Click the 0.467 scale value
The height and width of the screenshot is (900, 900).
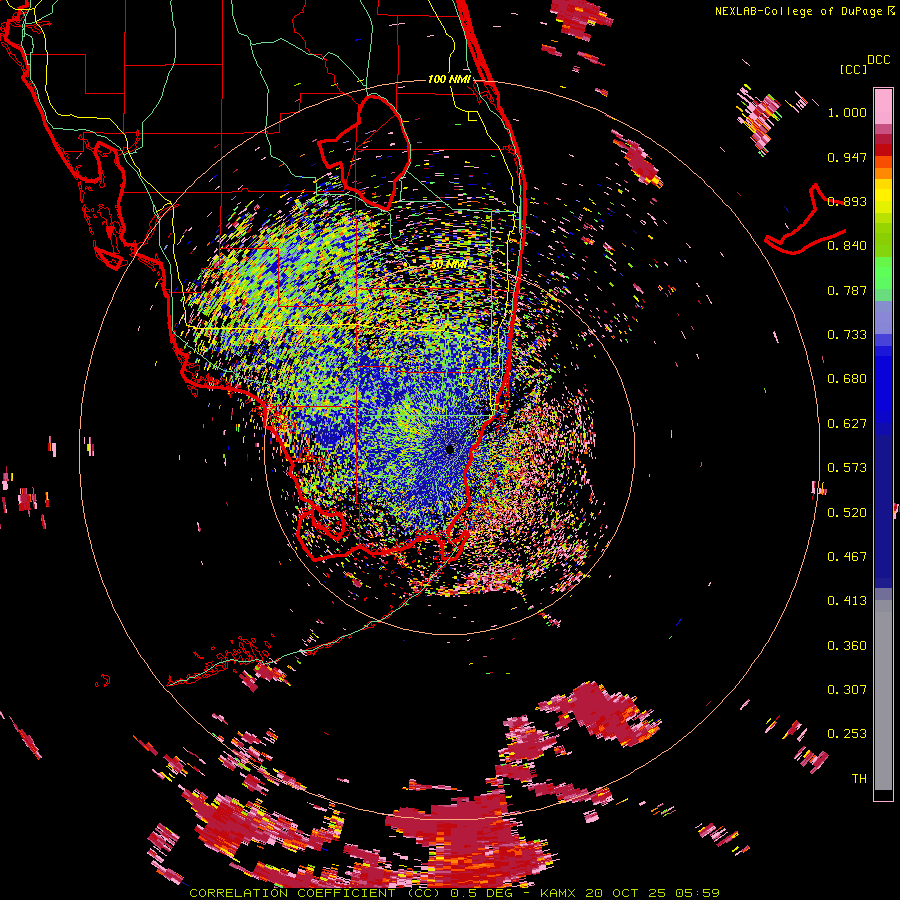coord(847,557)
